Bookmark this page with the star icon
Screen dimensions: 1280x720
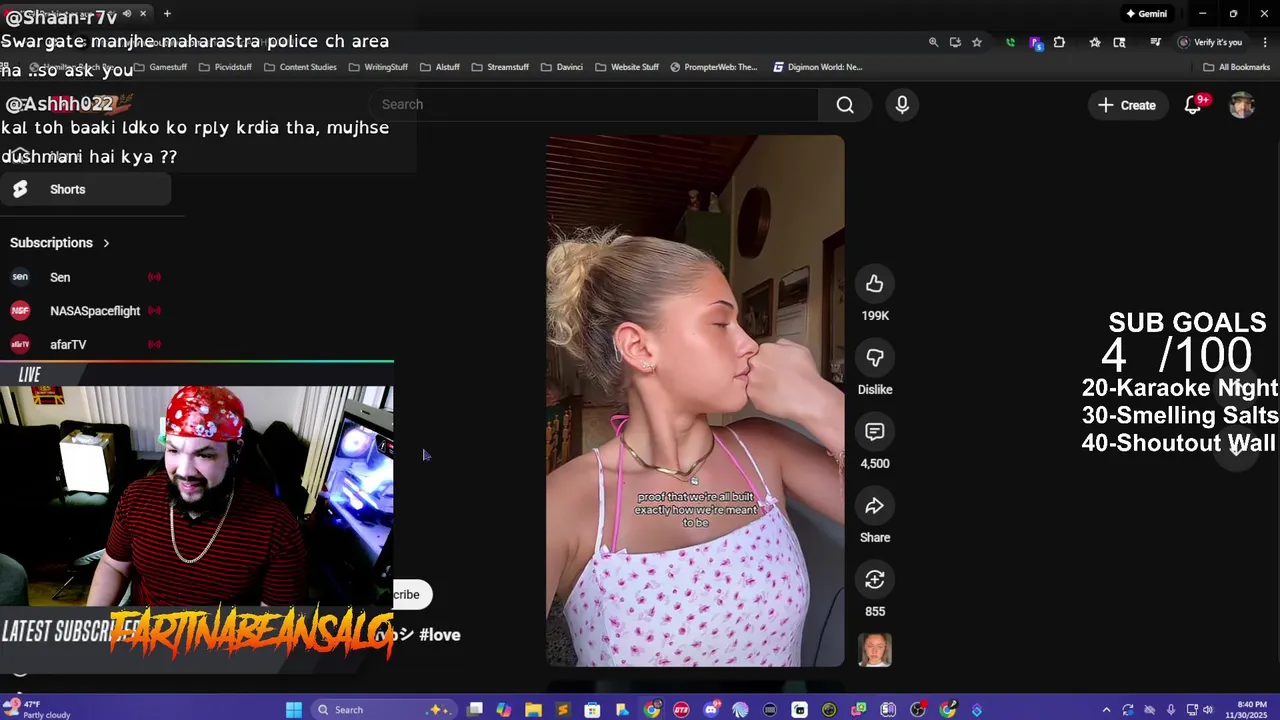point(977,42)
